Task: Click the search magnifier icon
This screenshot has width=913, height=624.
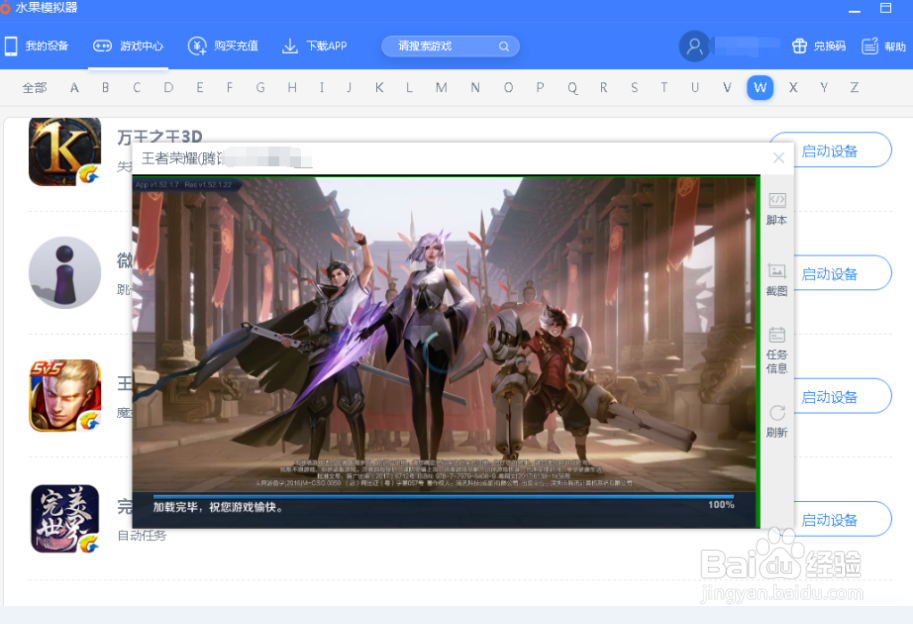Action: (504, 46)
